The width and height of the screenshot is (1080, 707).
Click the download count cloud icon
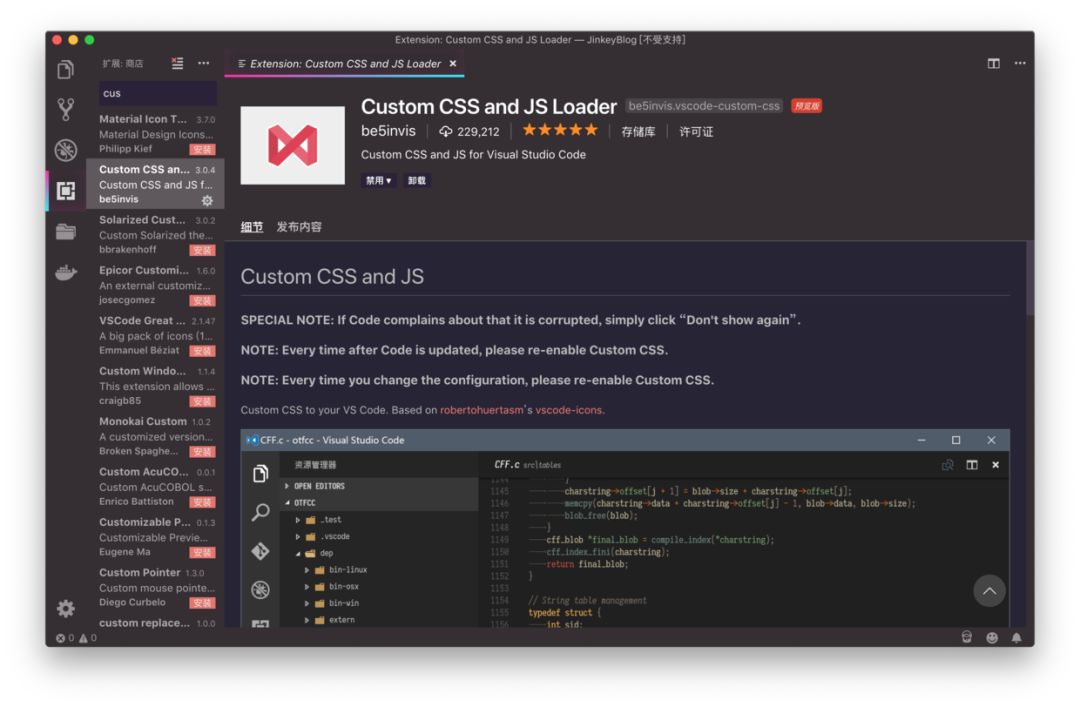point(446,131)
